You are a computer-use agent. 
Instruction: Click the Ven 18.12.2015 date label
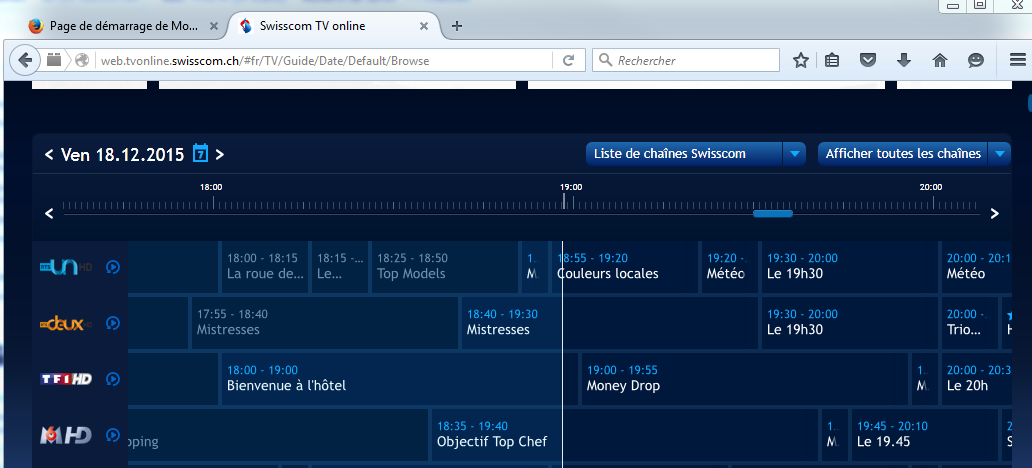pos(122,155)
